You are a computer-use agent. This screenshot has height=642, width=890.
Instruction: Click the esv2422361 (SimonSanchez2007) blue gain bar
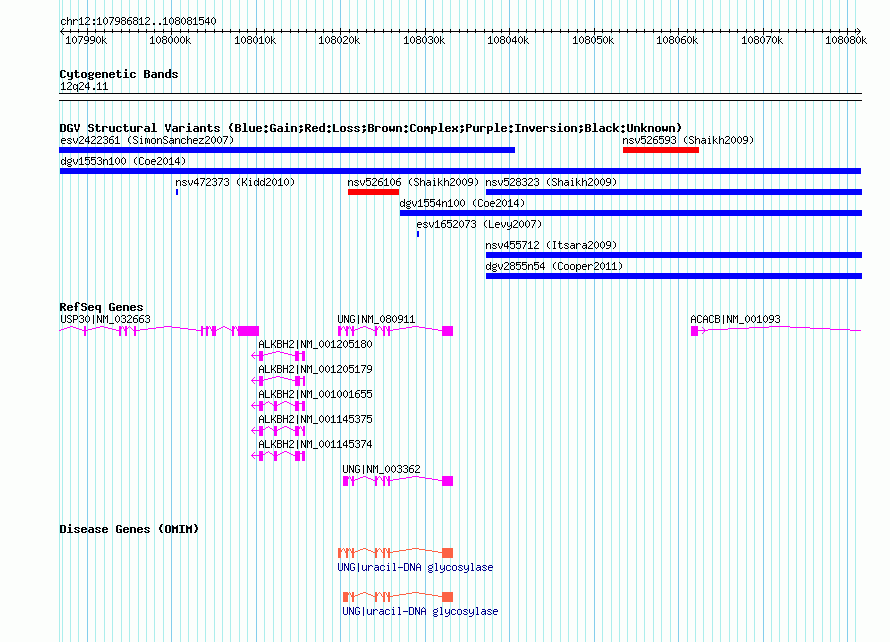pyautogui.click(x=287, y=150)
